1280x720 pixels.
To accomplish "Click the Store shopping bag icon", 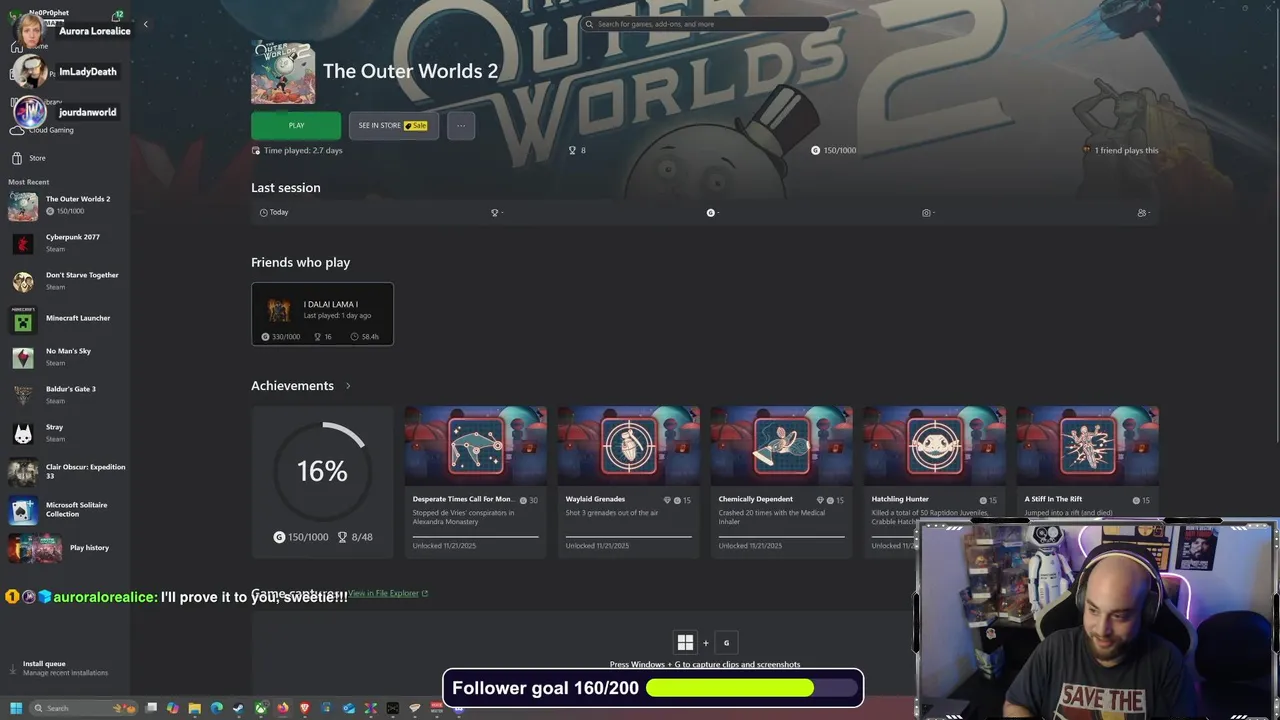I will pos(17,158).
